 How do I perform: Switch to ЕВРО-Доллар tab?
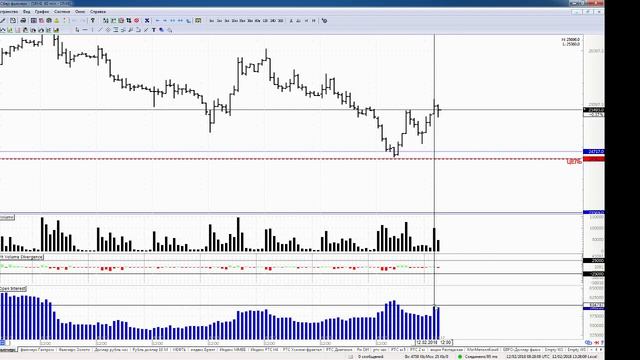(522, 350)
